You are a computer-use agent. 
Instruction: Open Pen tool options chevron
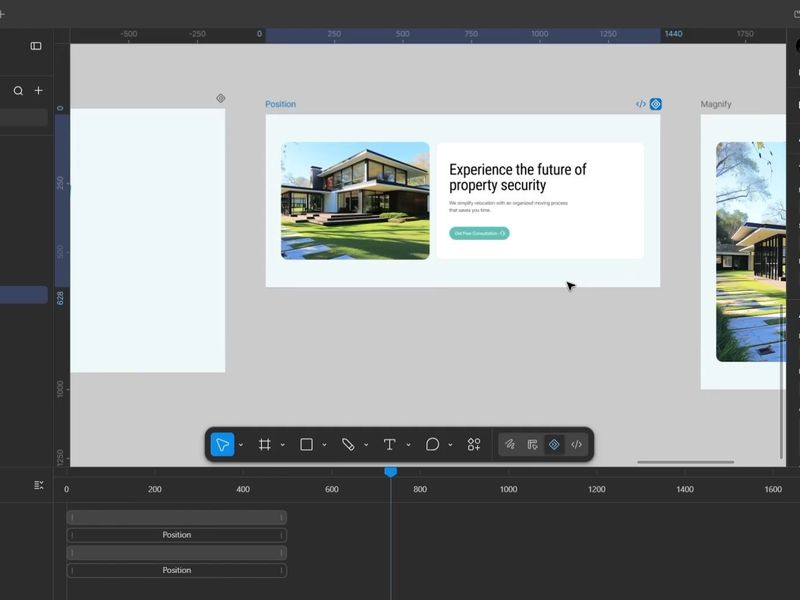tap(366, 445)
